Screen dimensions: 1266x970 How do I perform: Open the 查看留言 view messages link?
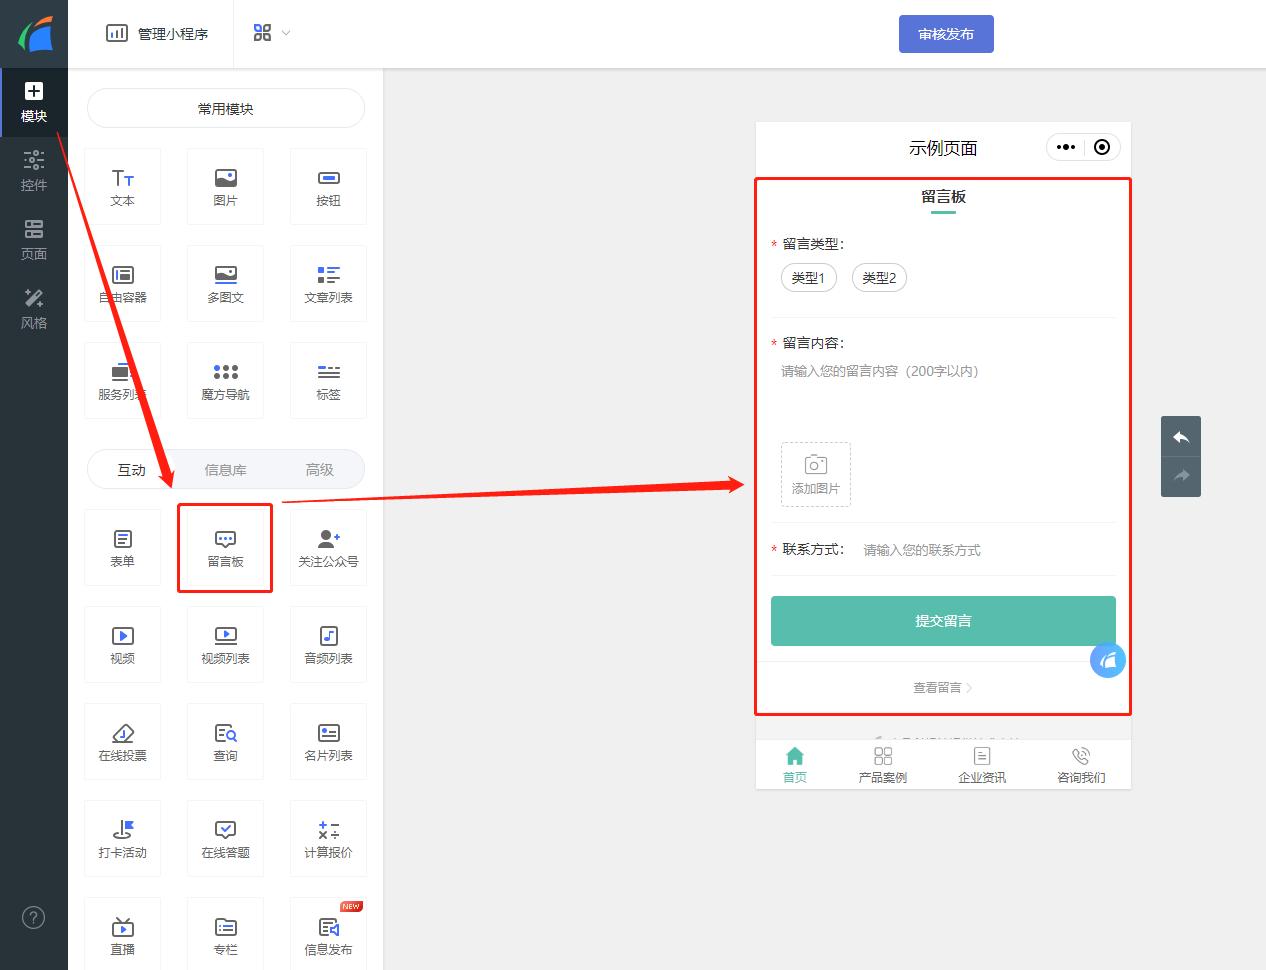(941, 687)
